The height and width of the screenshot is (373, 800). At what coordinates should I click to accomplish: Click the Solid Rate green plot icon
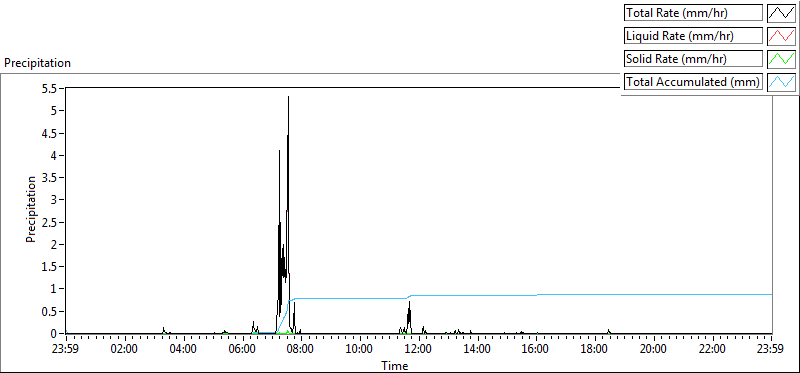point(781,58)
